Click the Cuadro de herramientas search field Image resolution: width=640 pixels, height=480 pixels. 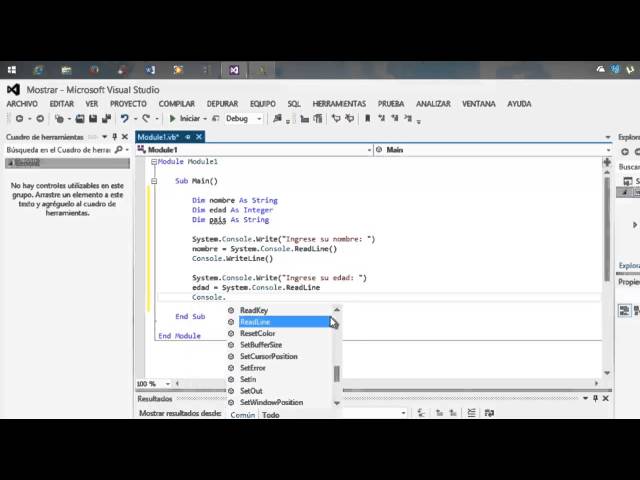click(58, 150)
